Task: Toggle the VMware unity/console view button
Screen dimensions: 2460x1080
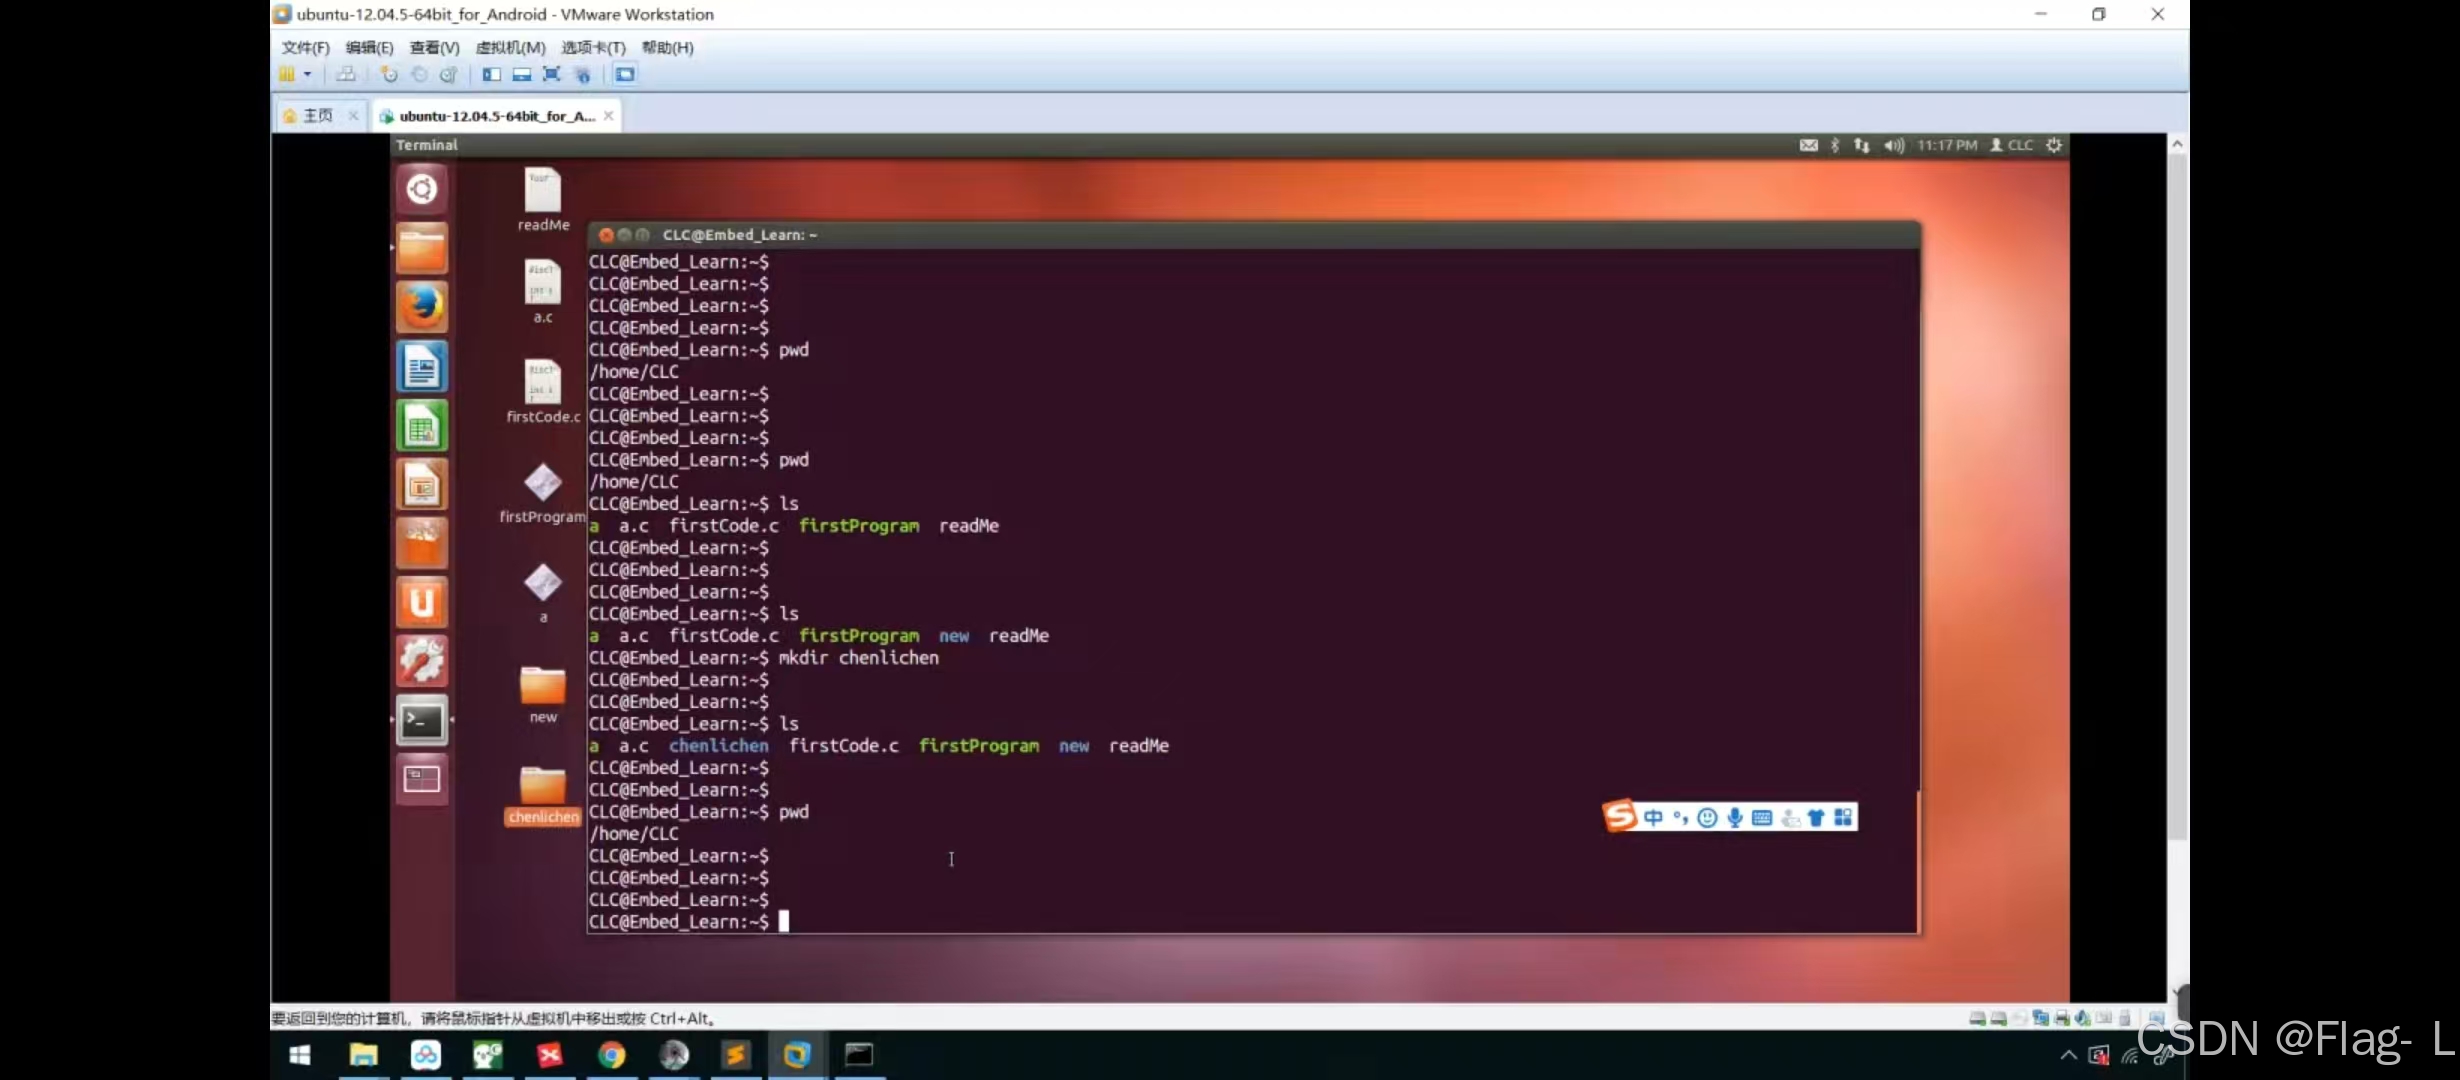Action: [x=625, y=75]
